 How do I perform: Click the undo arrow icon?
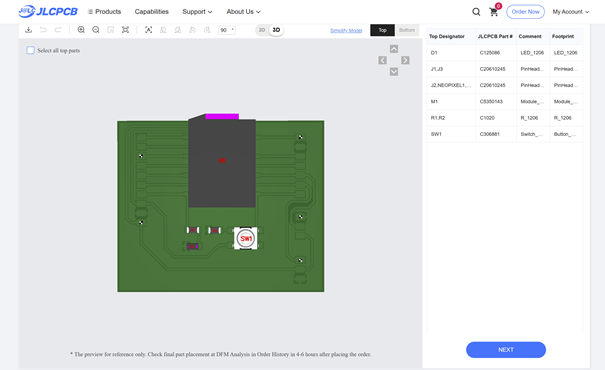(x=43, y=30)
